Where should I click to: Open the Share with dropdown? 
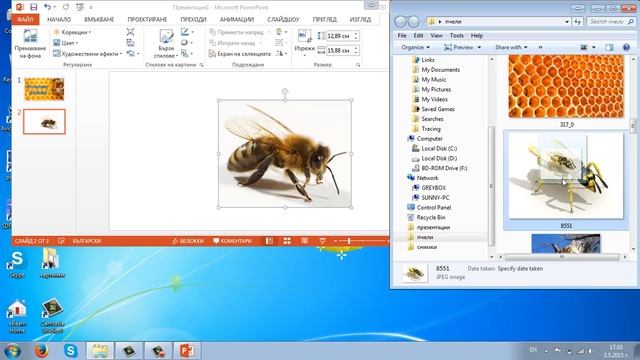pos(511,47)
